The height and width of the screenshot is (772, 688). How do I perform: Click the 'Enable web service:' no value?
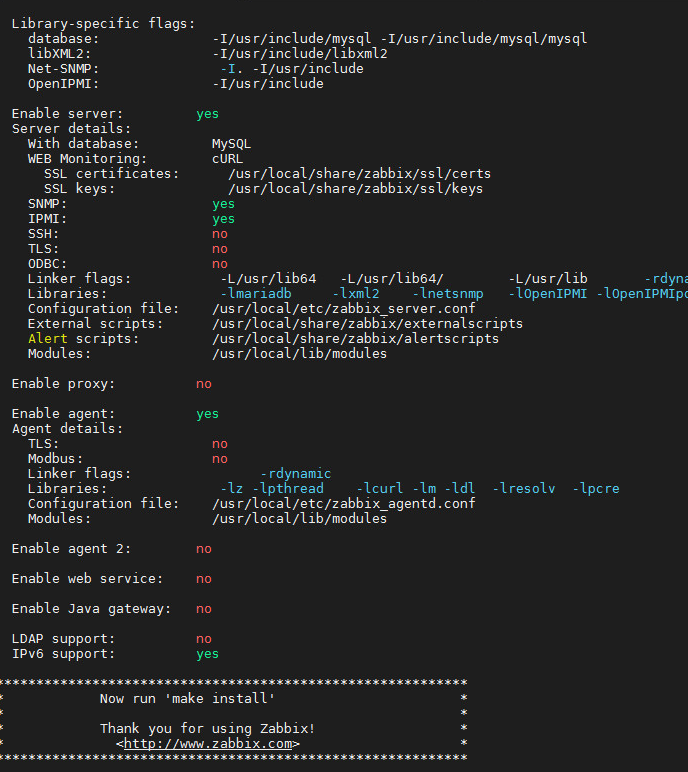coord(204,579)
